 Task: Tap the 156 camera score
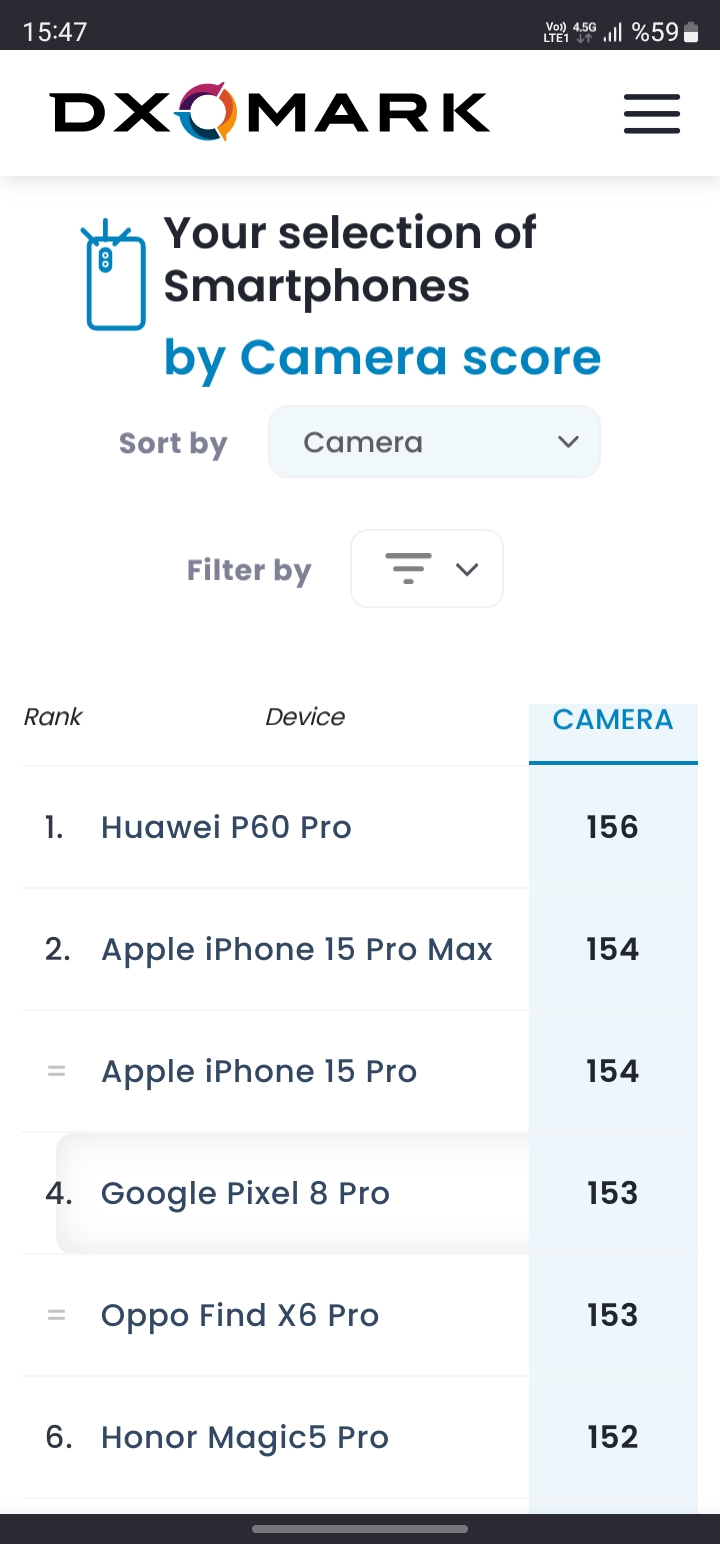(x=612, y=827)
